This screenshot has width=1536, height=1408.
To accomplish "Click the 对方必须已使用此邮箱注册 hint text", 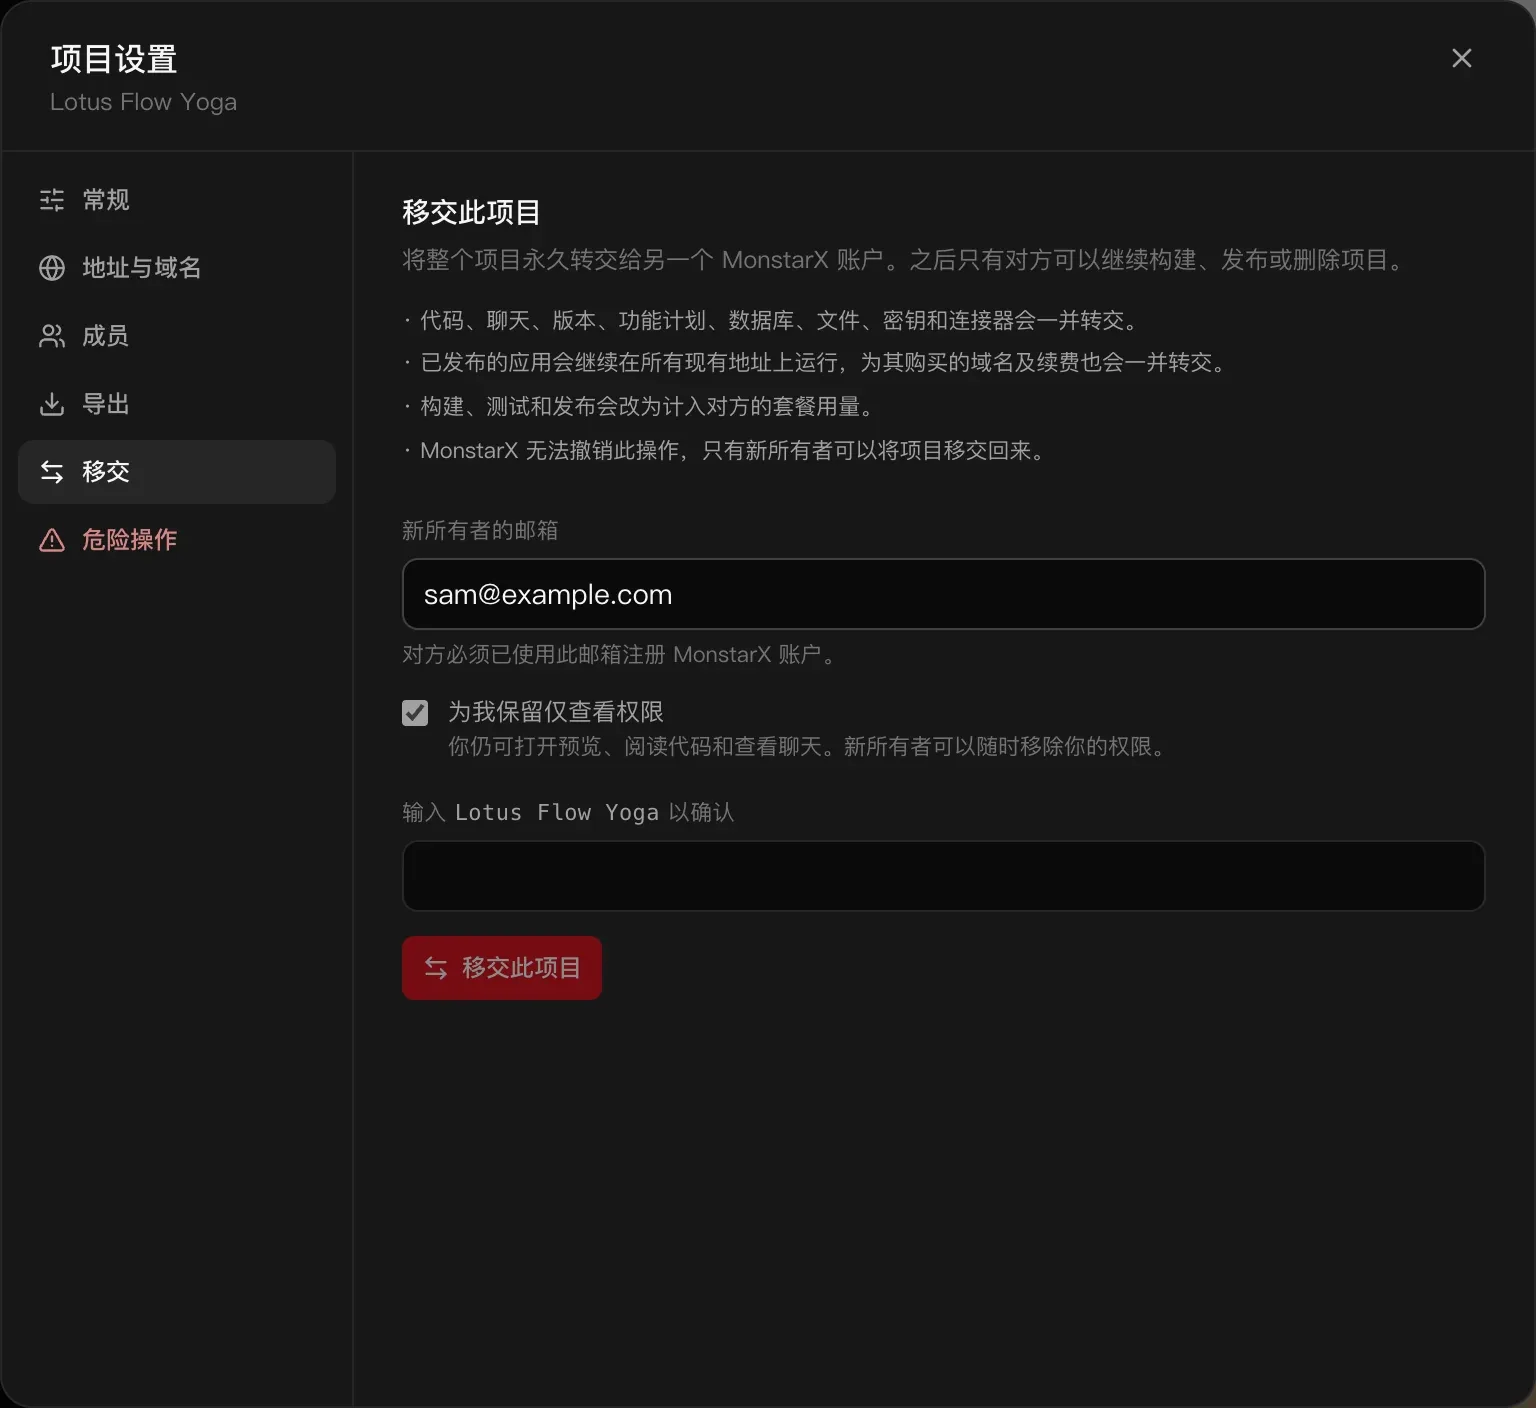I will 620,654.
